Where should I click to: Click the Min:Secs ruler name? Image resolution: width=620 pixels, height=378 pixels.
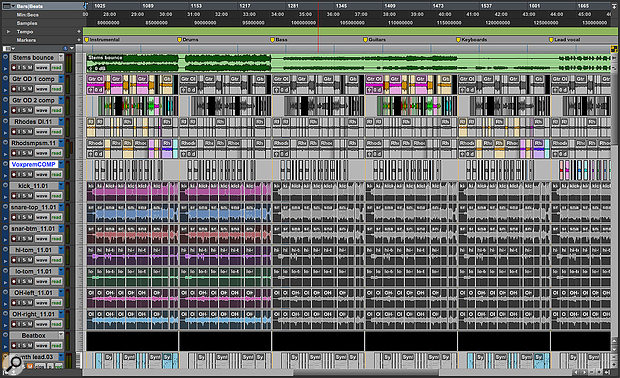click(28, 15)
